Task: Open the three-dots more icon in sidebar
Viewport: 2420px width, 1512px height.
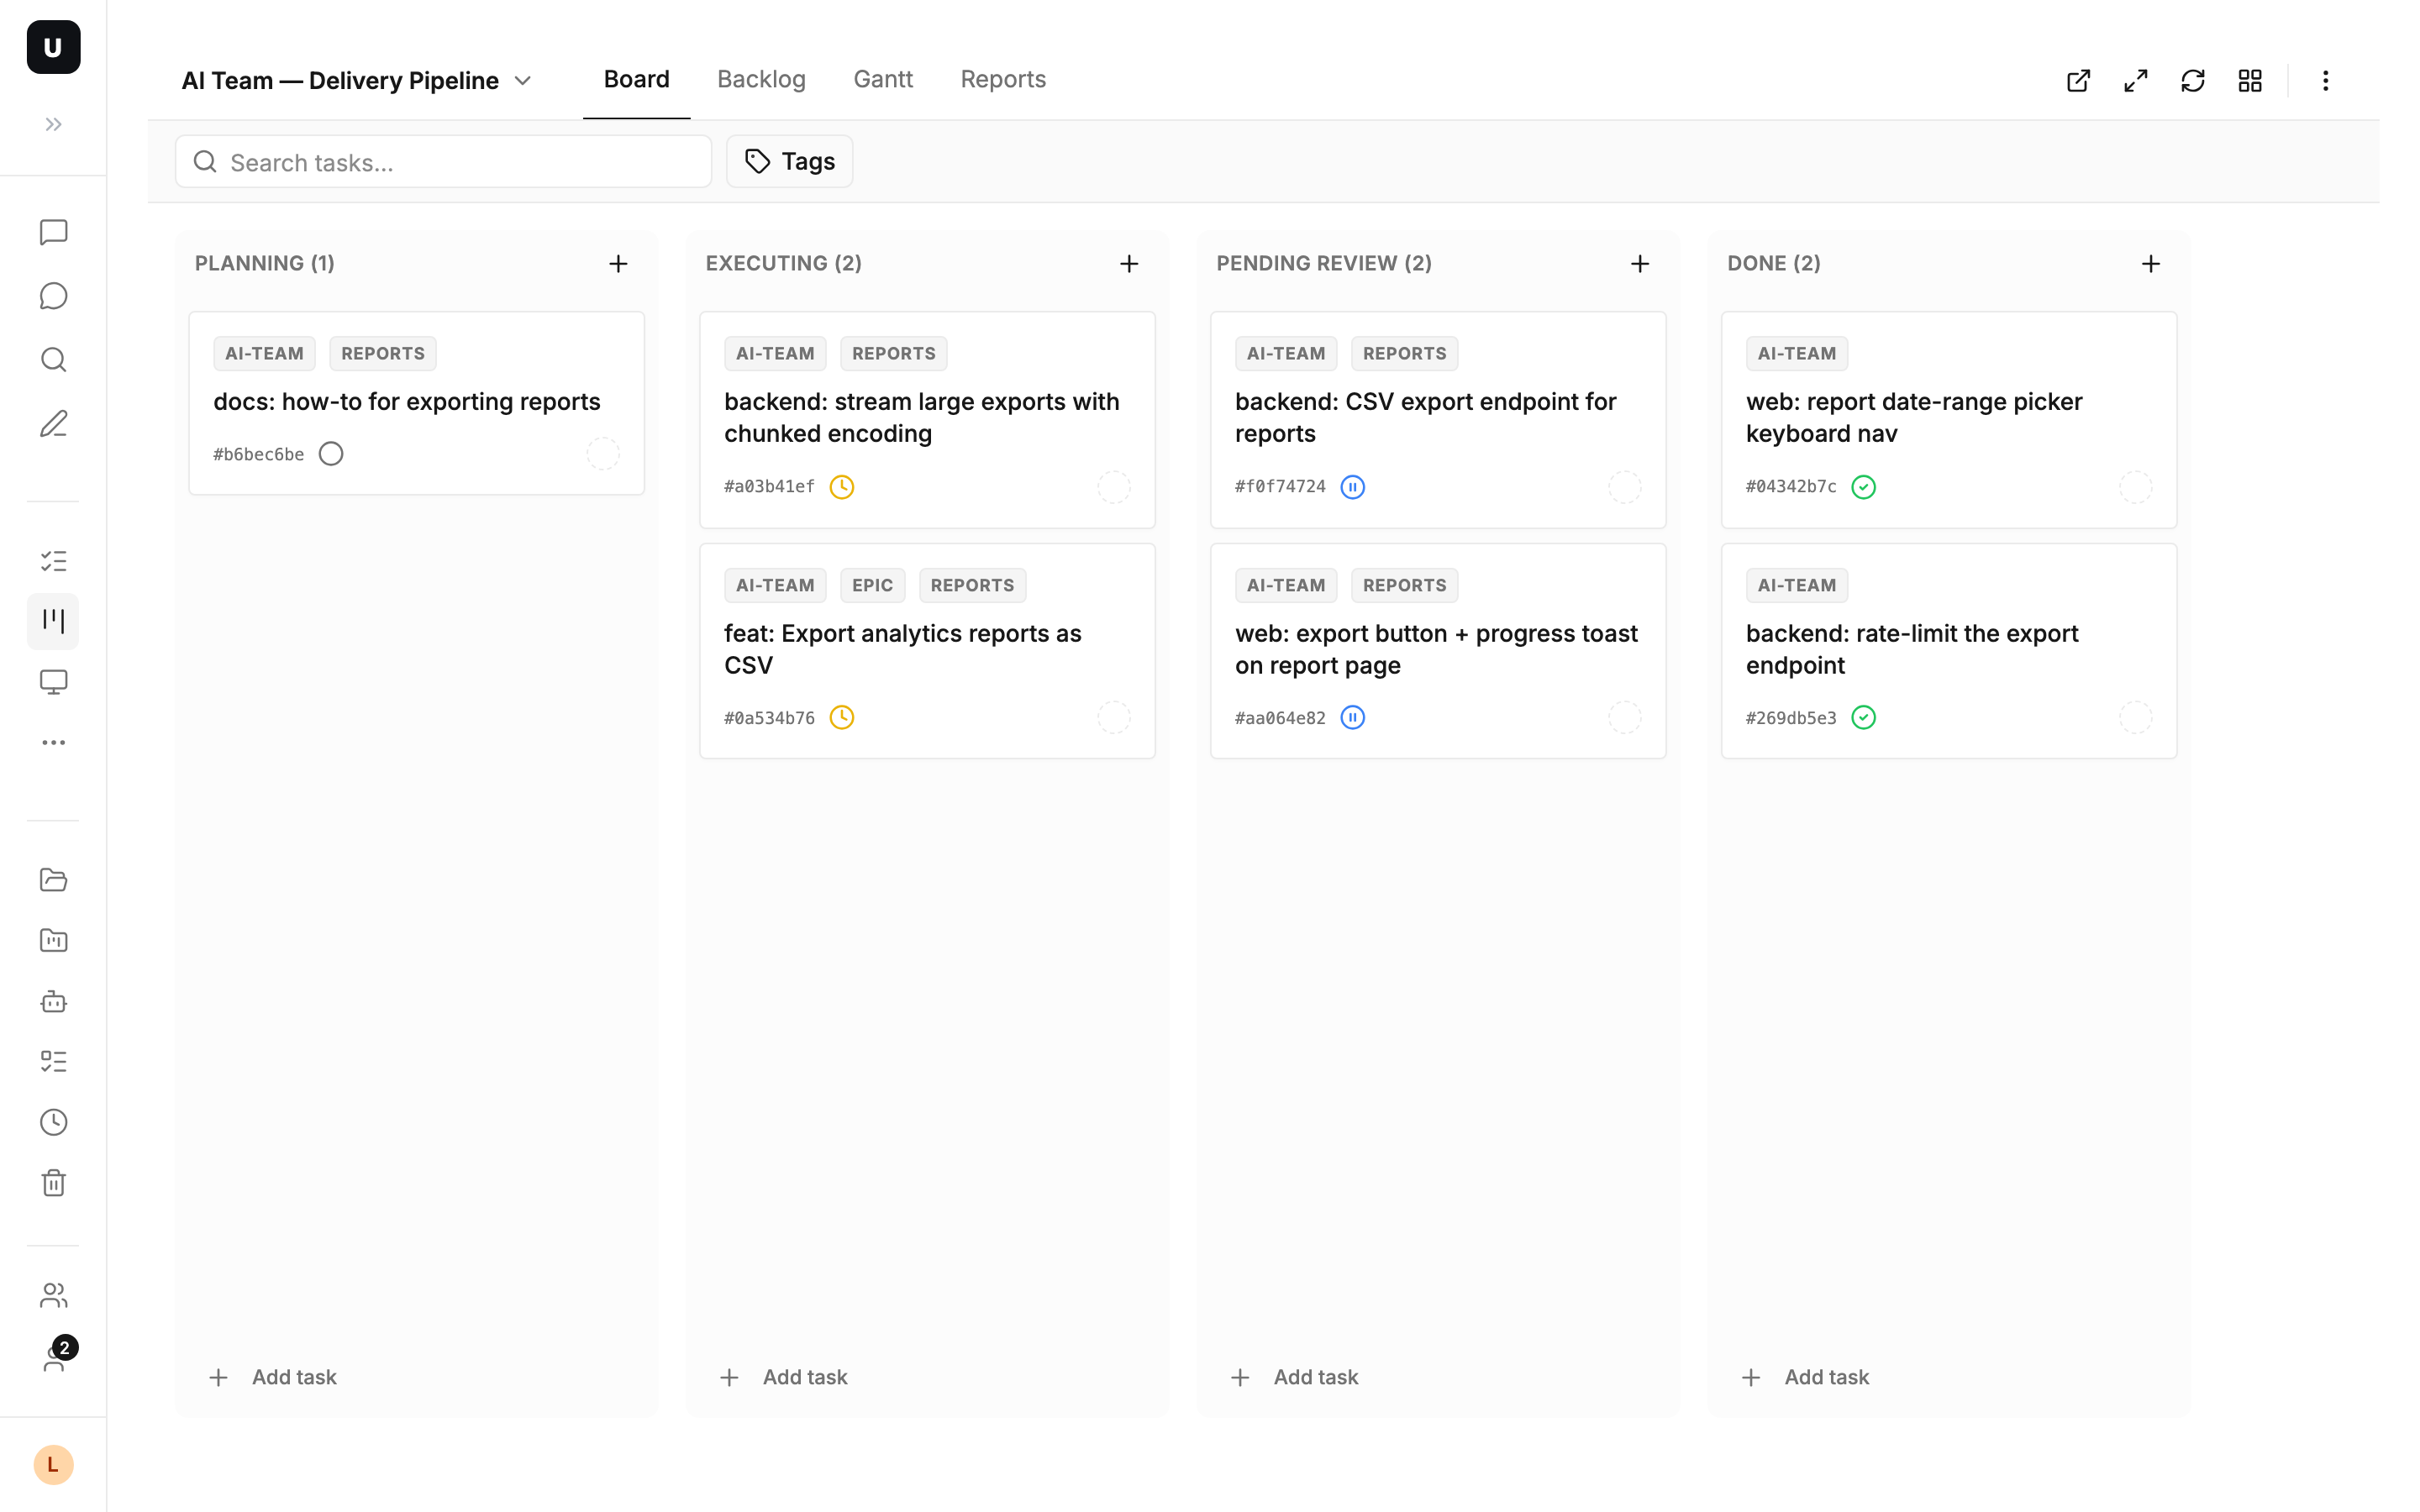Action: (53, 743)
